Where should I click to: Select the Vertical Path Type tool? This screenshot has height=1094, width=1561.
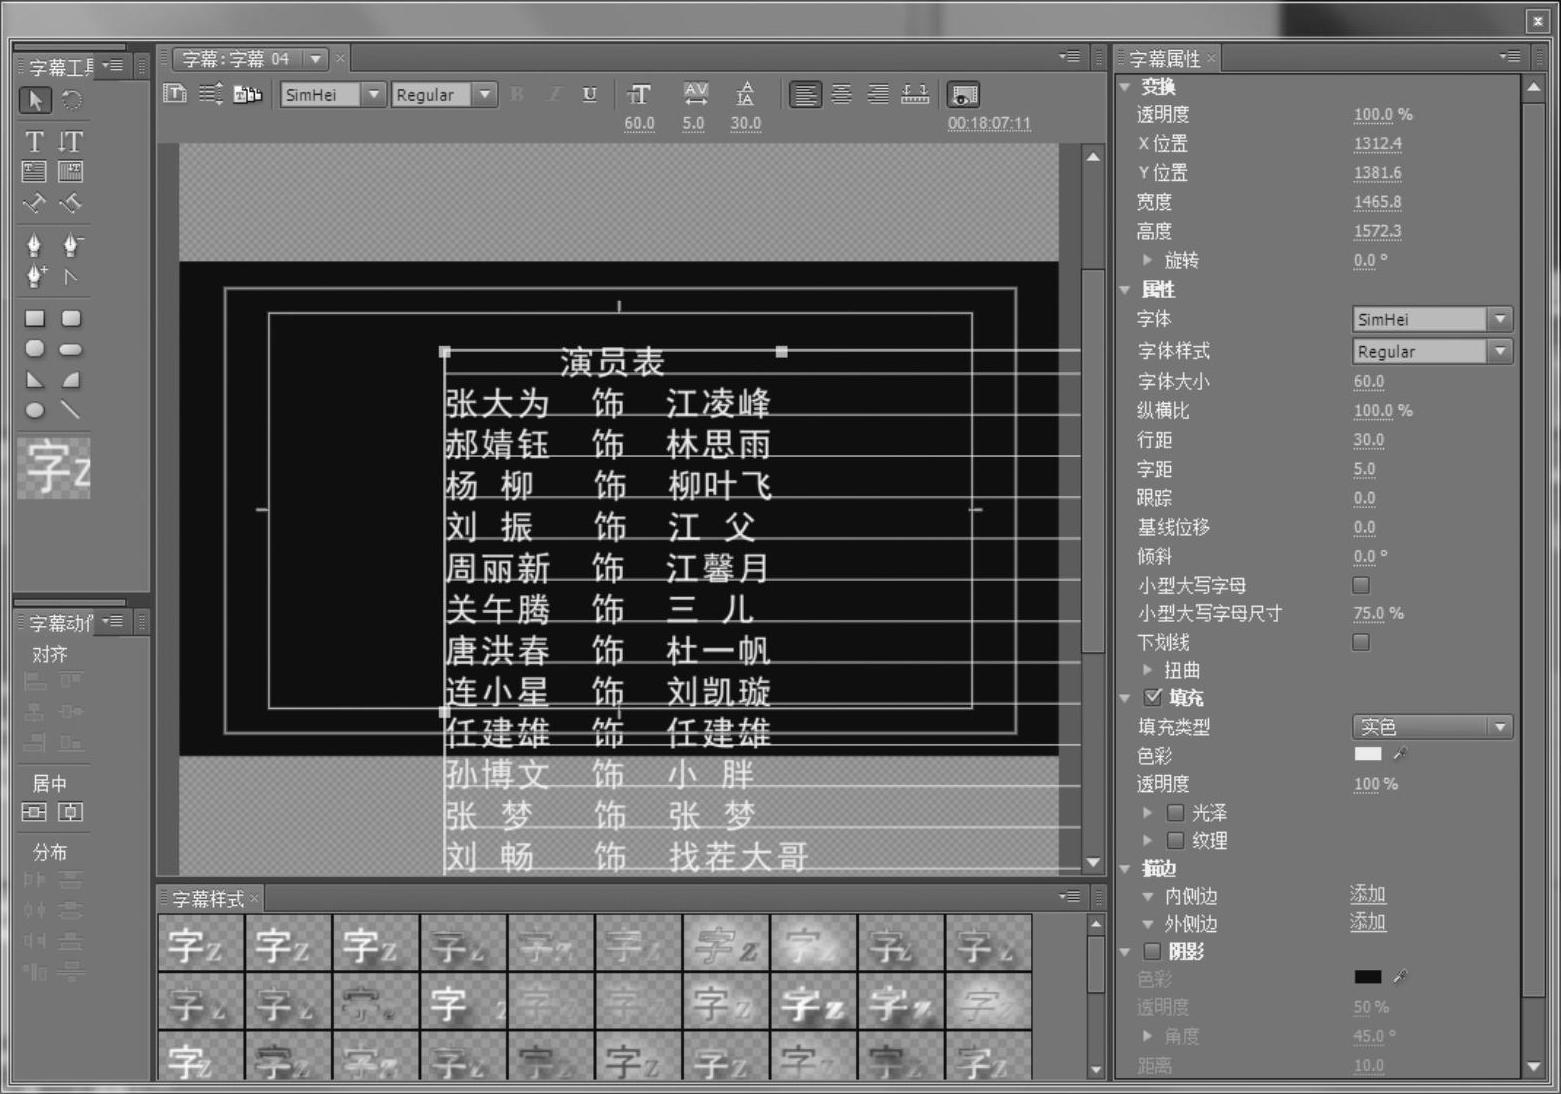click(71, 203)
